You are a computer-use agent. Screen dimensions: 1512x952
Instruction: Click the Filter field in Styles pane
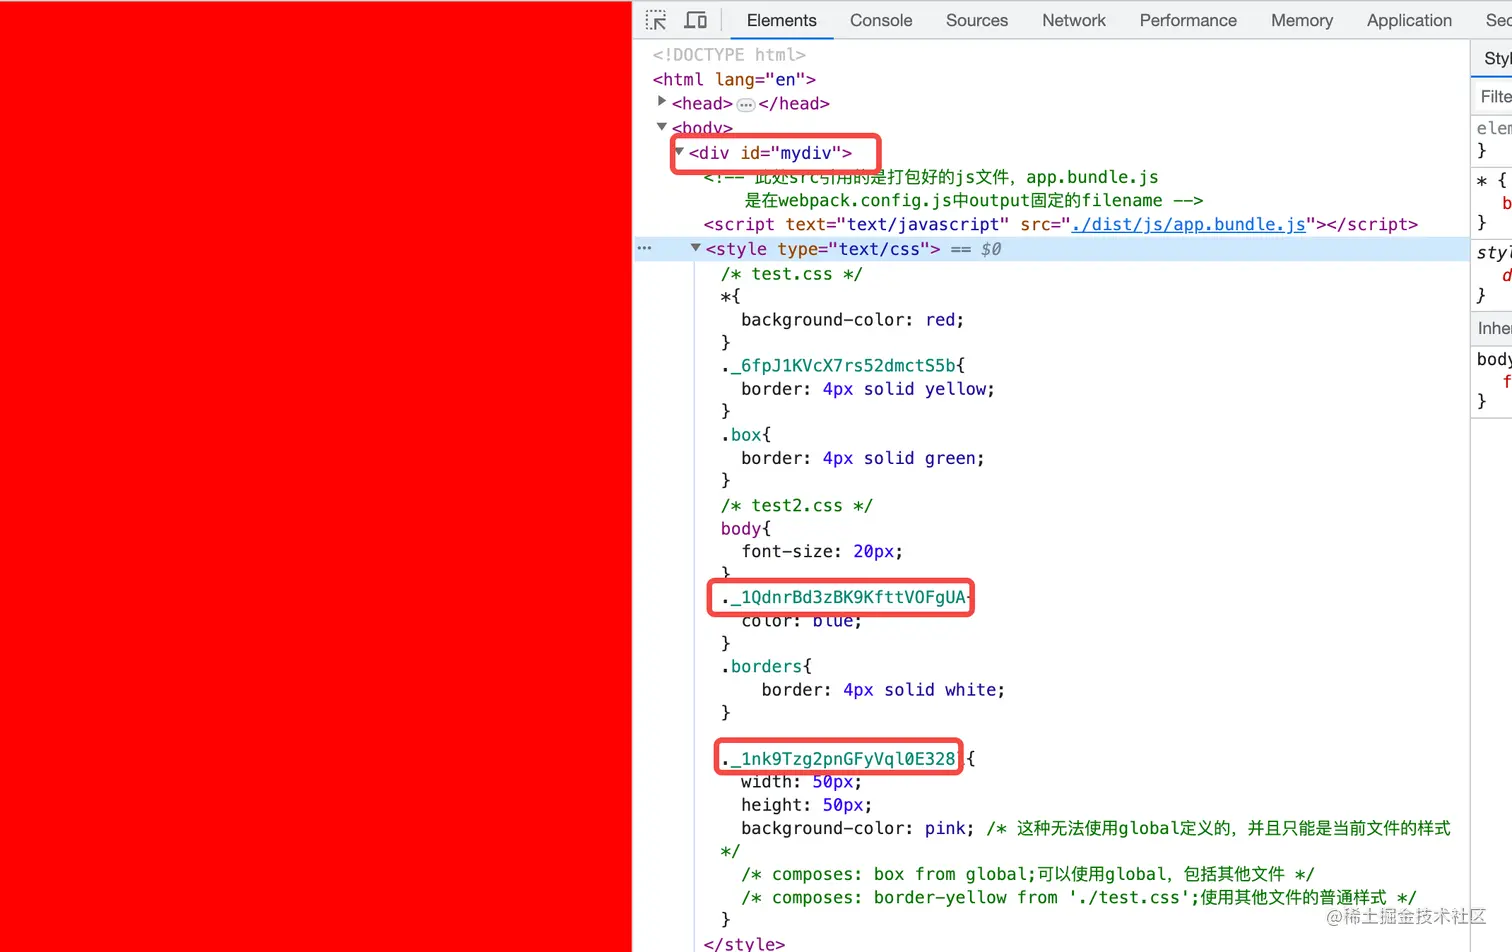point(1492,96)
